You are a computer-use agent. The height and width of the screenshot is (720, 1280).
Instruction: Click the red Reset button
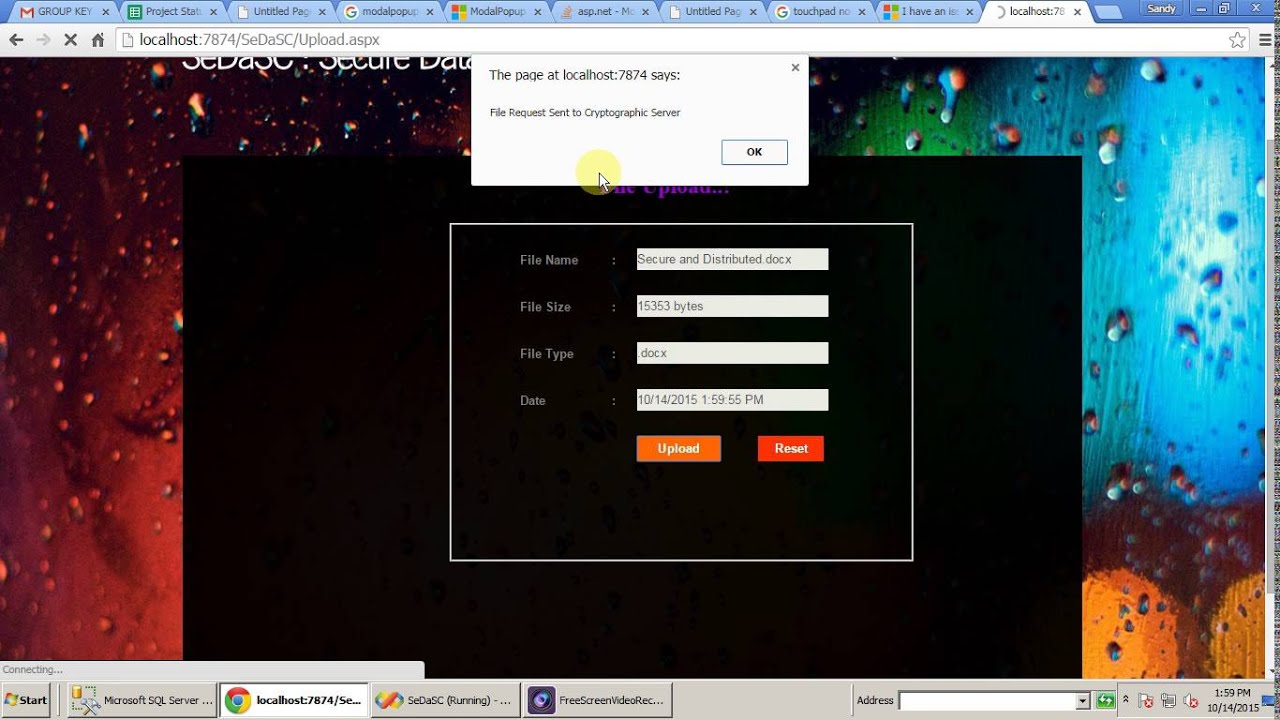791,449
